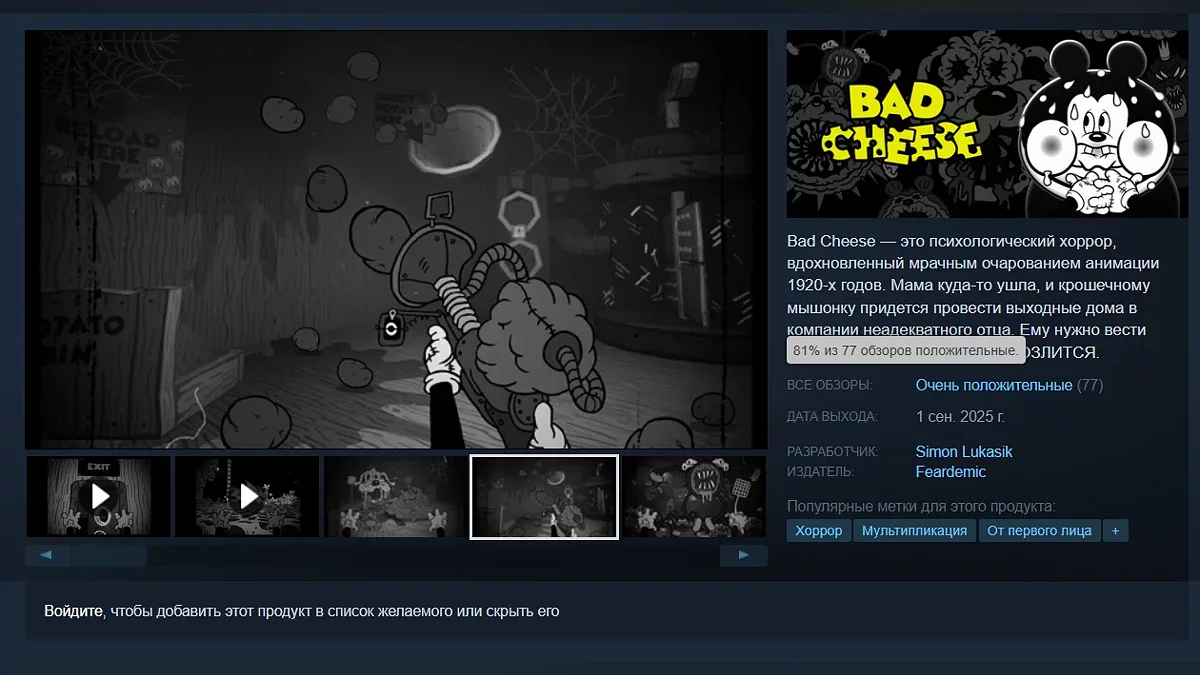Click the Очень положительные reviews link
This screenshot has height=675, width=1200.
pyautogui.click(x=994, y=385)
